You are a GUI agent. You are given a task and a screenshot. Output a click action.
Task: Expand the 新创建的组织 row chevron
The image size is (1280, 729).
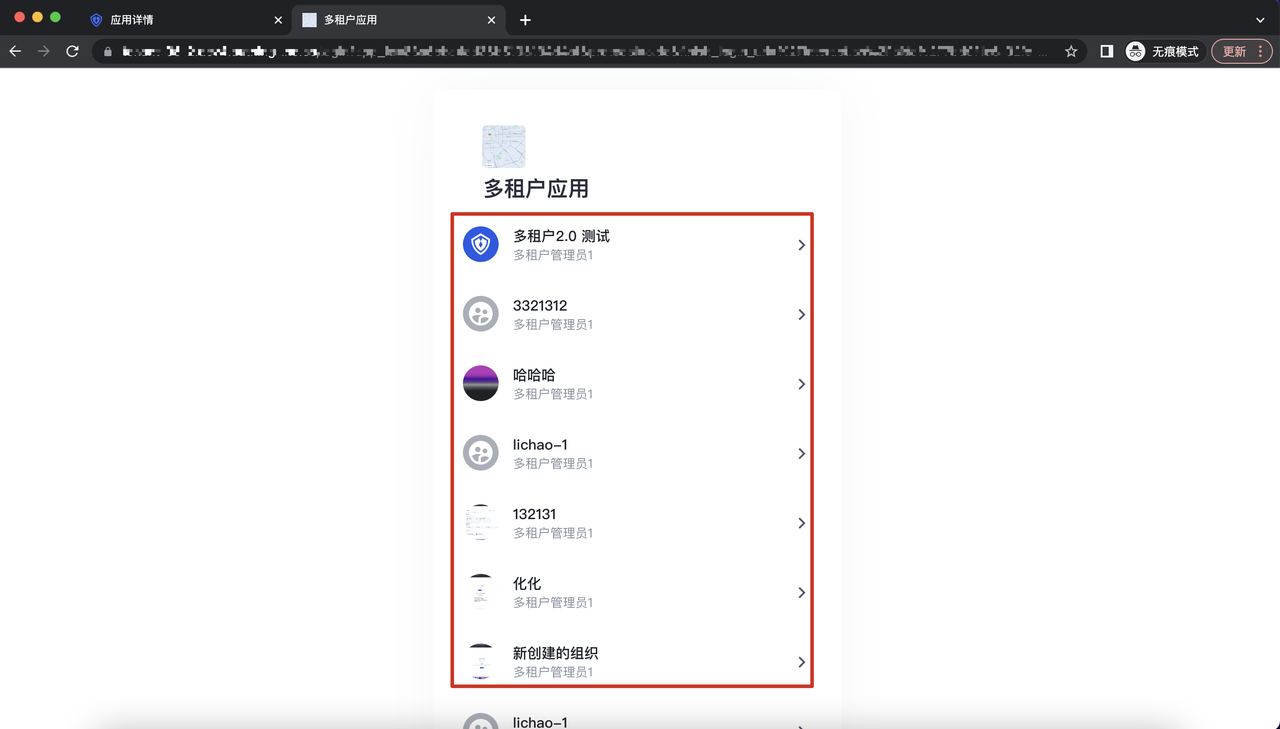[x=801, y=662]
